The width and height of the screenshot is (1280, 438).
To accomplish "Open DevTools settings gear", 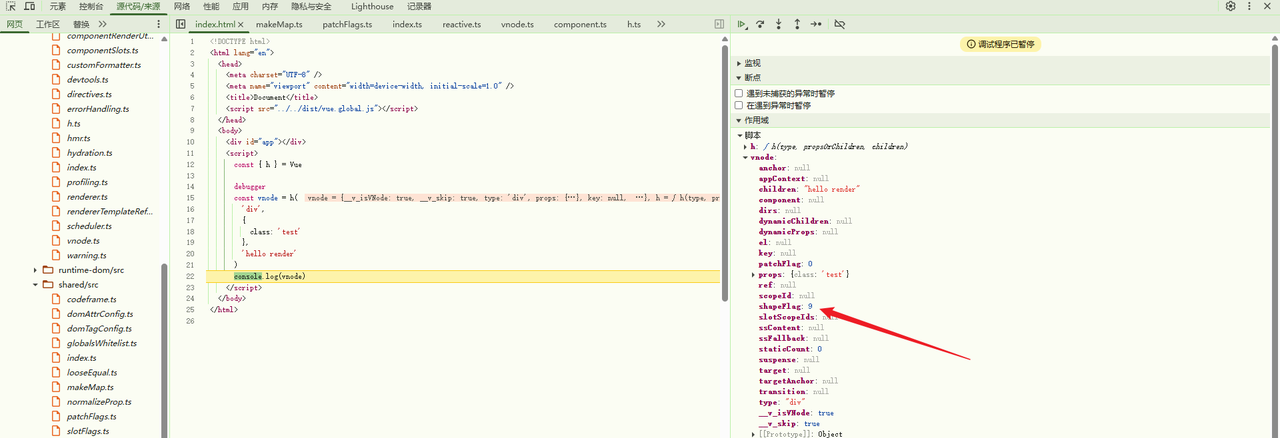I will pyautogui.click(x=1231, y=6).
